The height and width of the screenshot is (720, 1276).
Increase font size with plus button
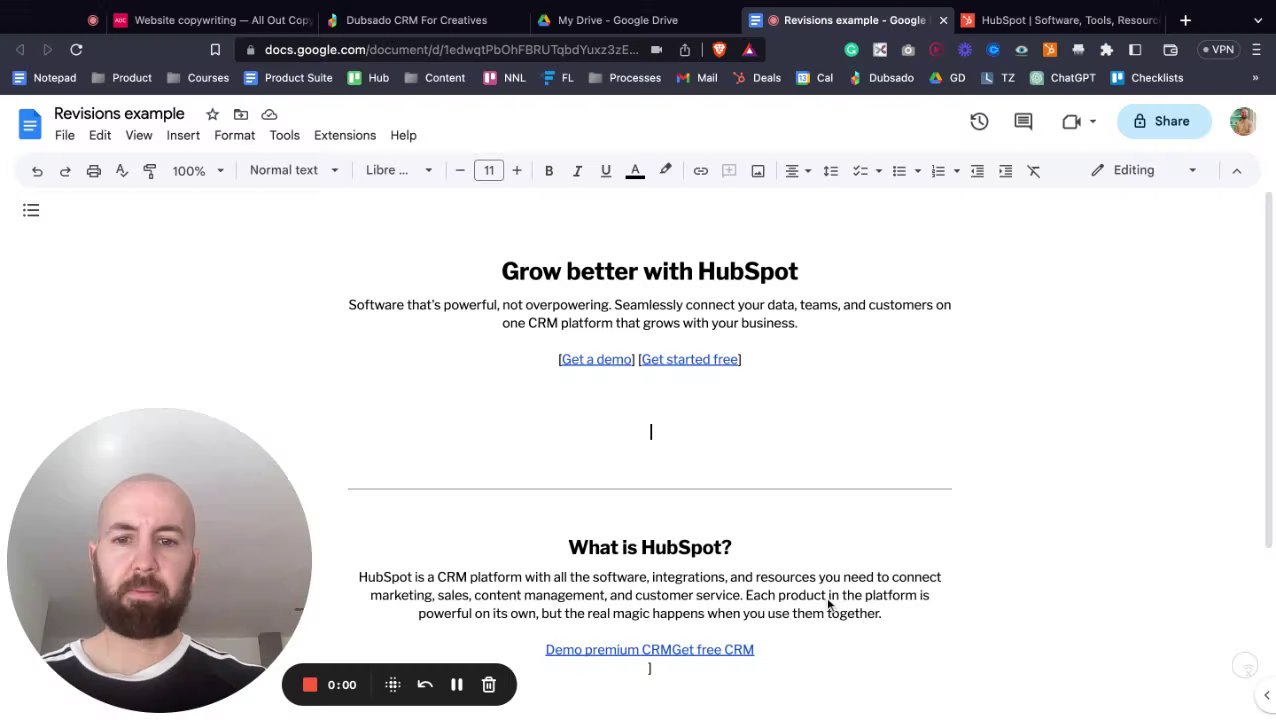pyautogui.click(x=517, y=171)
